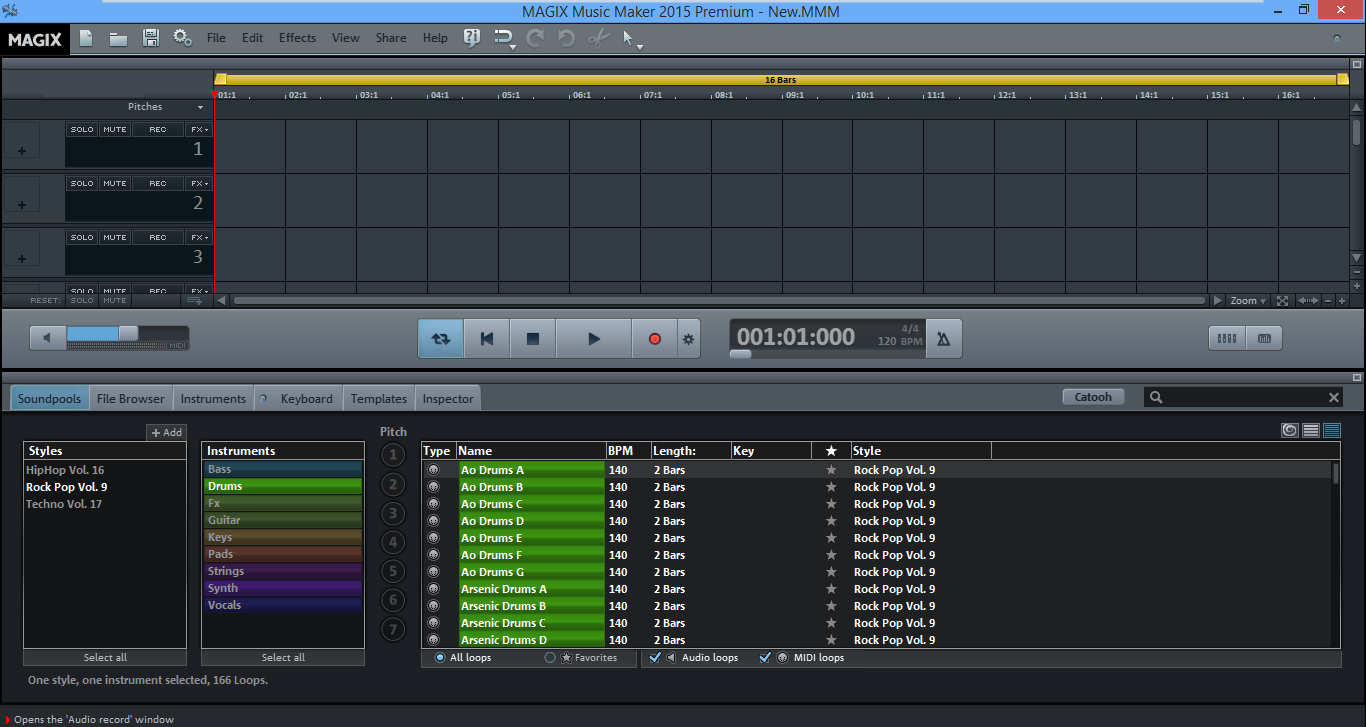Mute track 2 with the MUTE button
The width and height of the screenshot is (1366, 727).
pyautogui.click(x=114, y=182)
